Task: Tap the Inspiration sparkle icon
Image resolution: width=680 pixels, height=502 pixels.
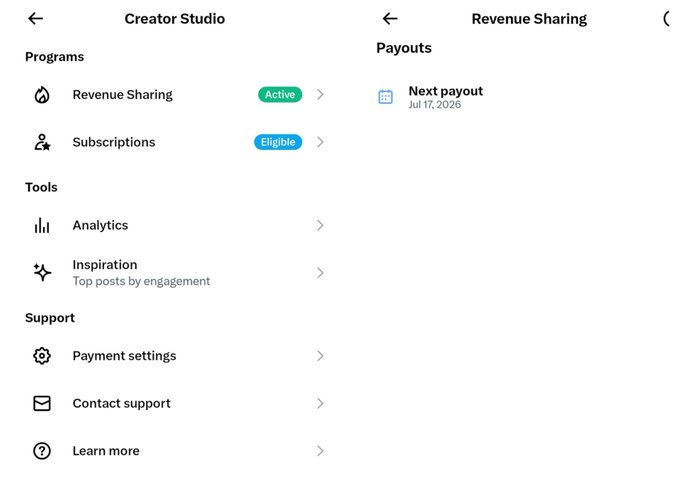Action: tap(42, 273)
